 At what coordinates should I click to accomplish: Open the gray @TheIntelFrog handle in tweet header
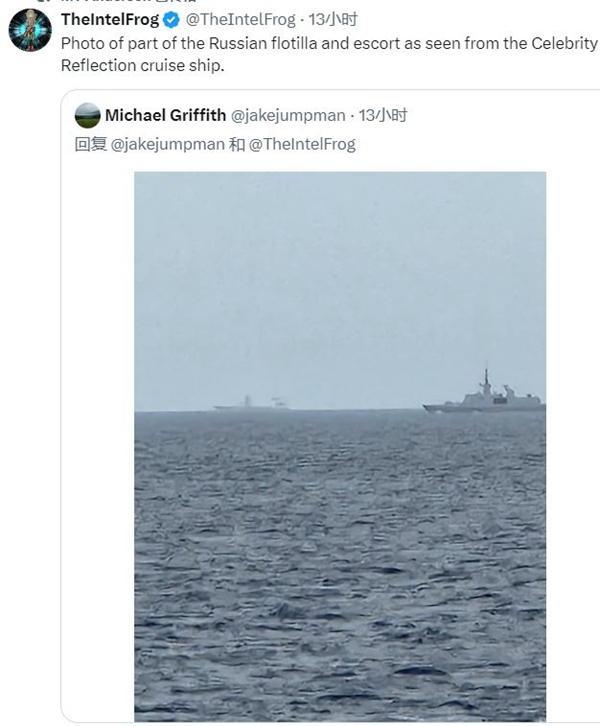tap(239, 20)
